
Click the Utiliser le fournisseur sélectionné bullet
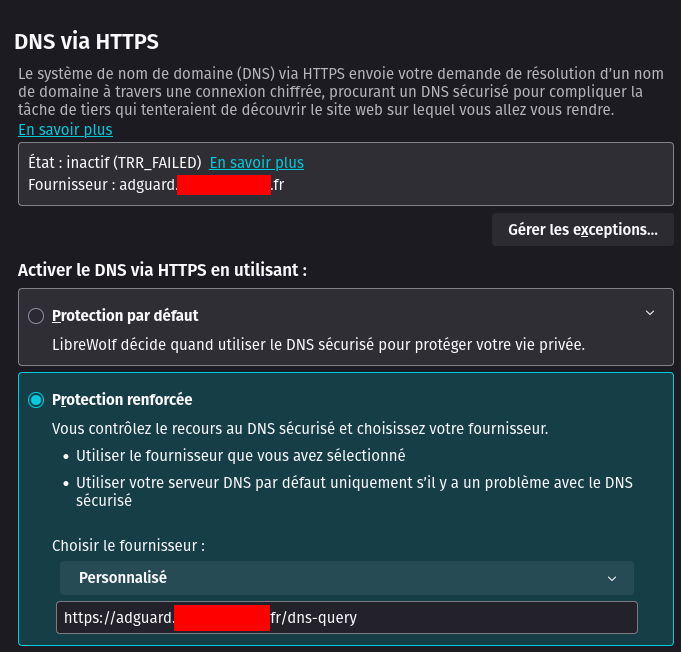click(240, 456)
